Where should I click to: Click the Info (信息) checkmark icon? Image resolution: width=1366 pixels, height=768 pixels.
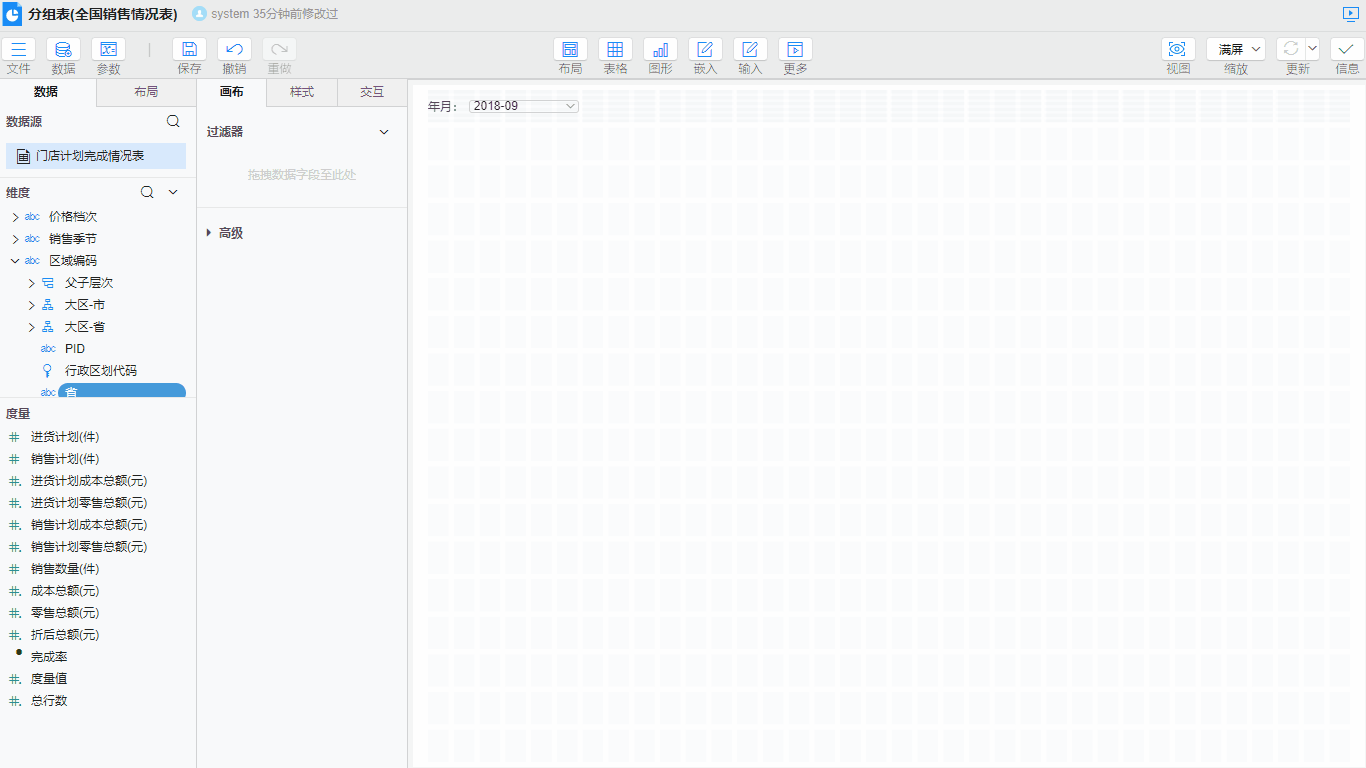click(x=1347, y=50)
